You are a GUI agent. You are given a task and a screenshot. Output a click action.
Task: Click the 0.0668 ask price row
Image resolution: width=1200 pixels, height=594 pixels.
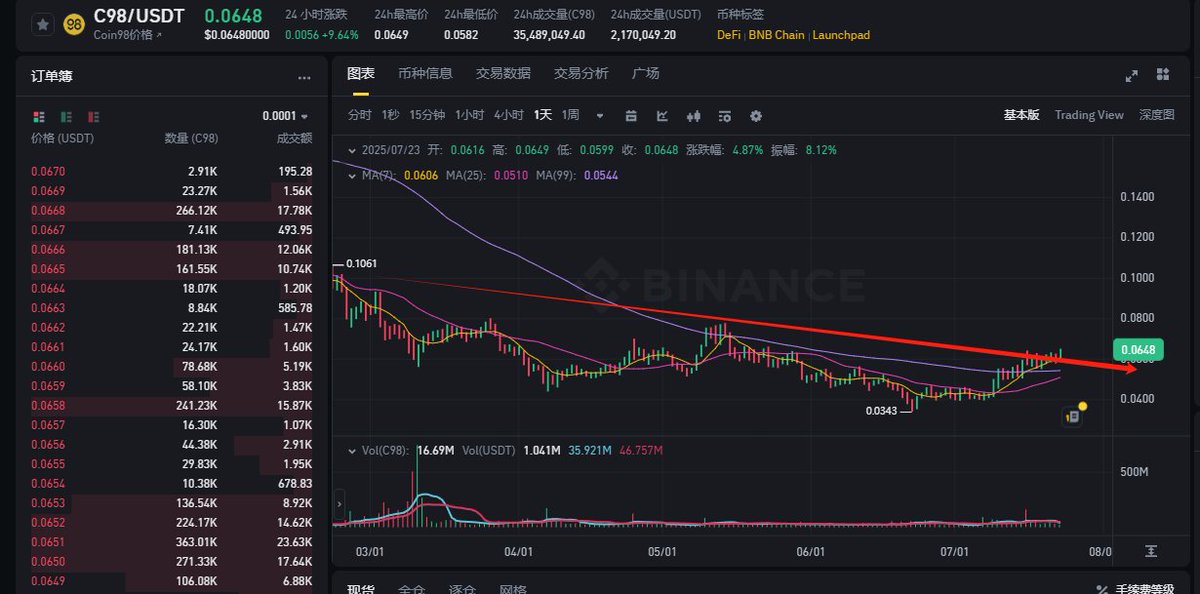tap(172, 210)
